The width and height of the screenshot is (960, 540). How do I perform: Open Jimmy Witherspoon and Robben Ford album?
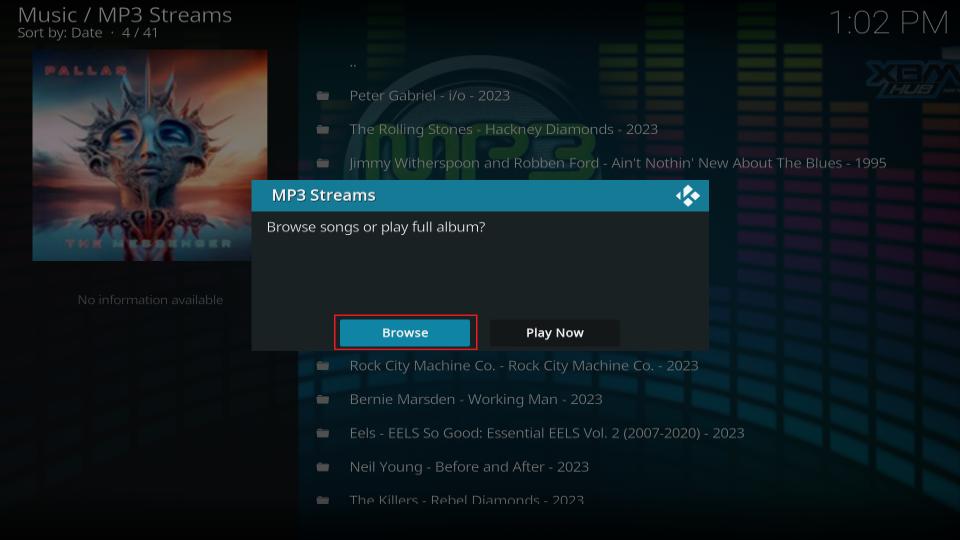(x=618, y=163)
